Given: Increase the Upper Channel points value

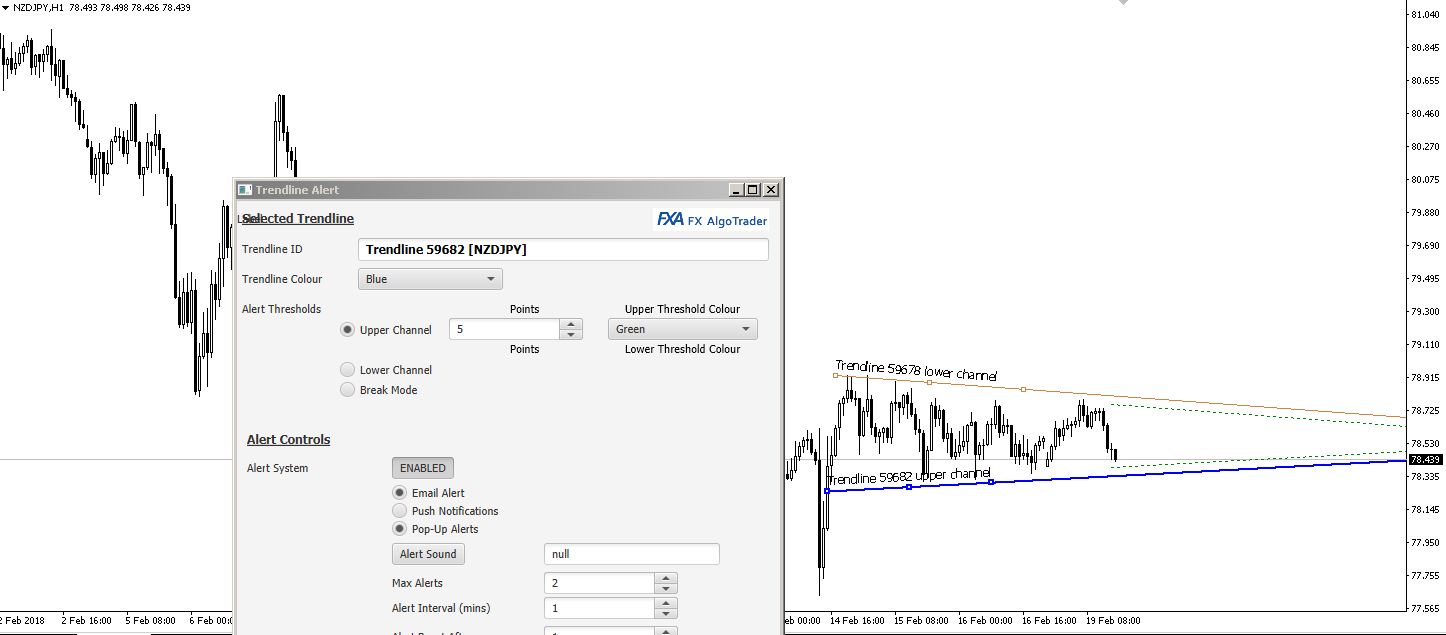Looking at the screenshot, I should coord(571,324).
